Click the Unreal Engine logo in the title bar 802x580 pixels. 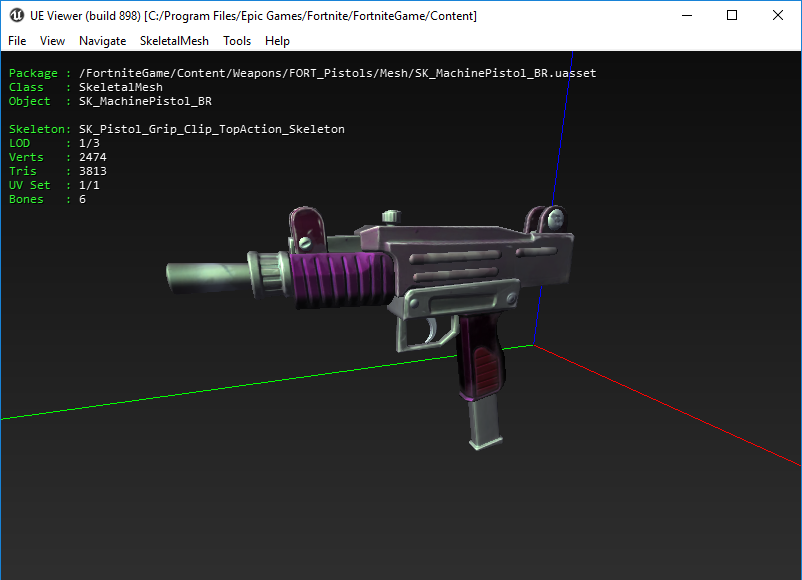pyautogui.click(x=16, y=15)
